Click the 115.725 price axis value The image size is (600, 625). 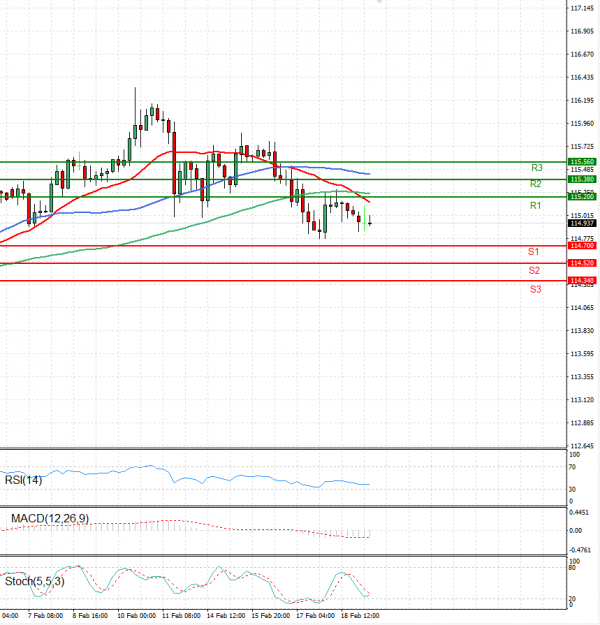click(582, 147)
